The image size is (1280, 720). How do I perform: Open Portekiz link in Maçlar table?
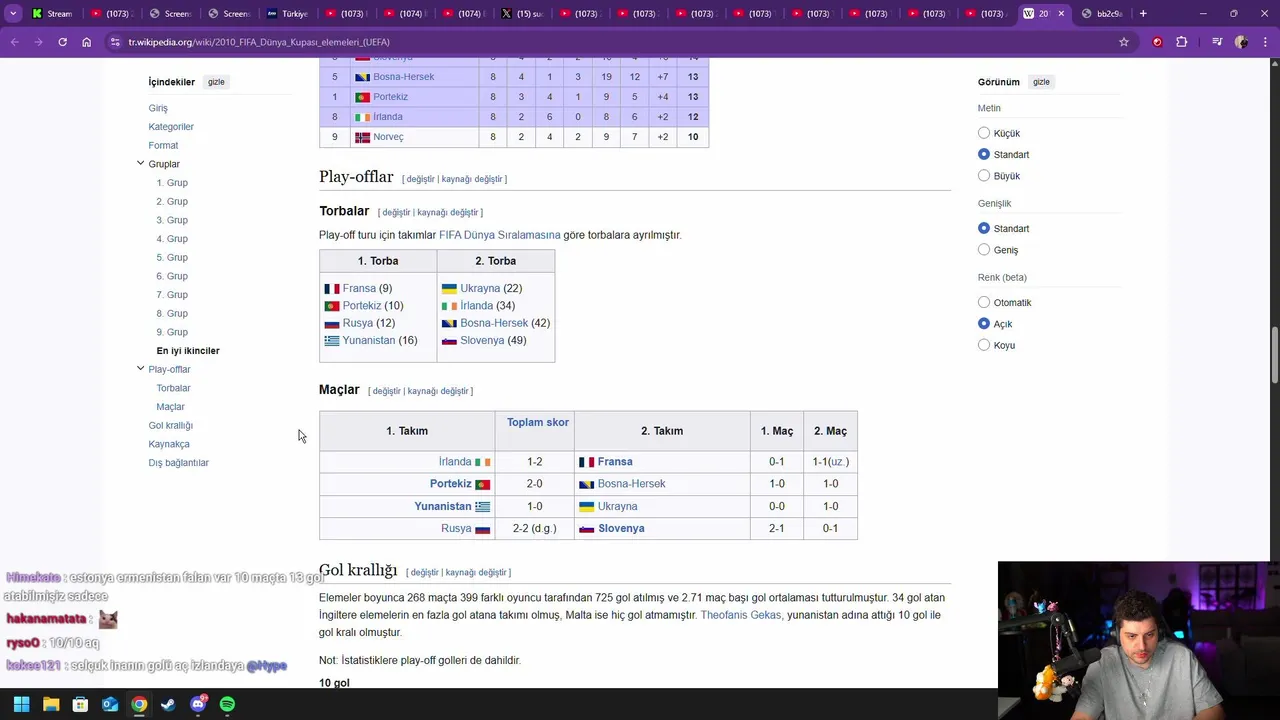(450, 484)
